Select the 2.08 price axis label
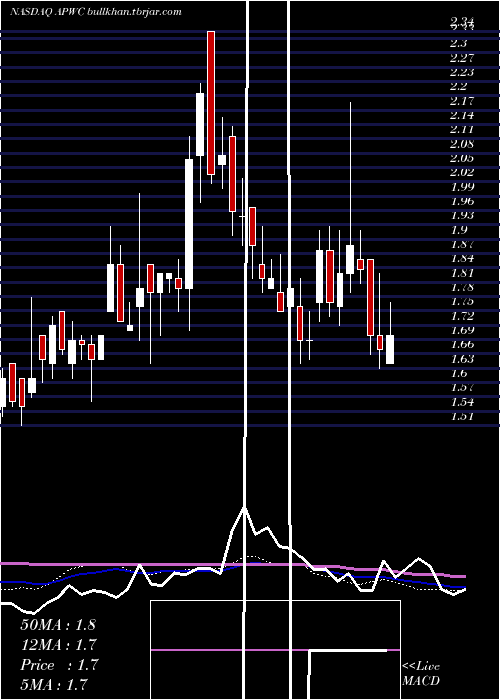This screenshot has height=700, width=500. click(462, 144)
